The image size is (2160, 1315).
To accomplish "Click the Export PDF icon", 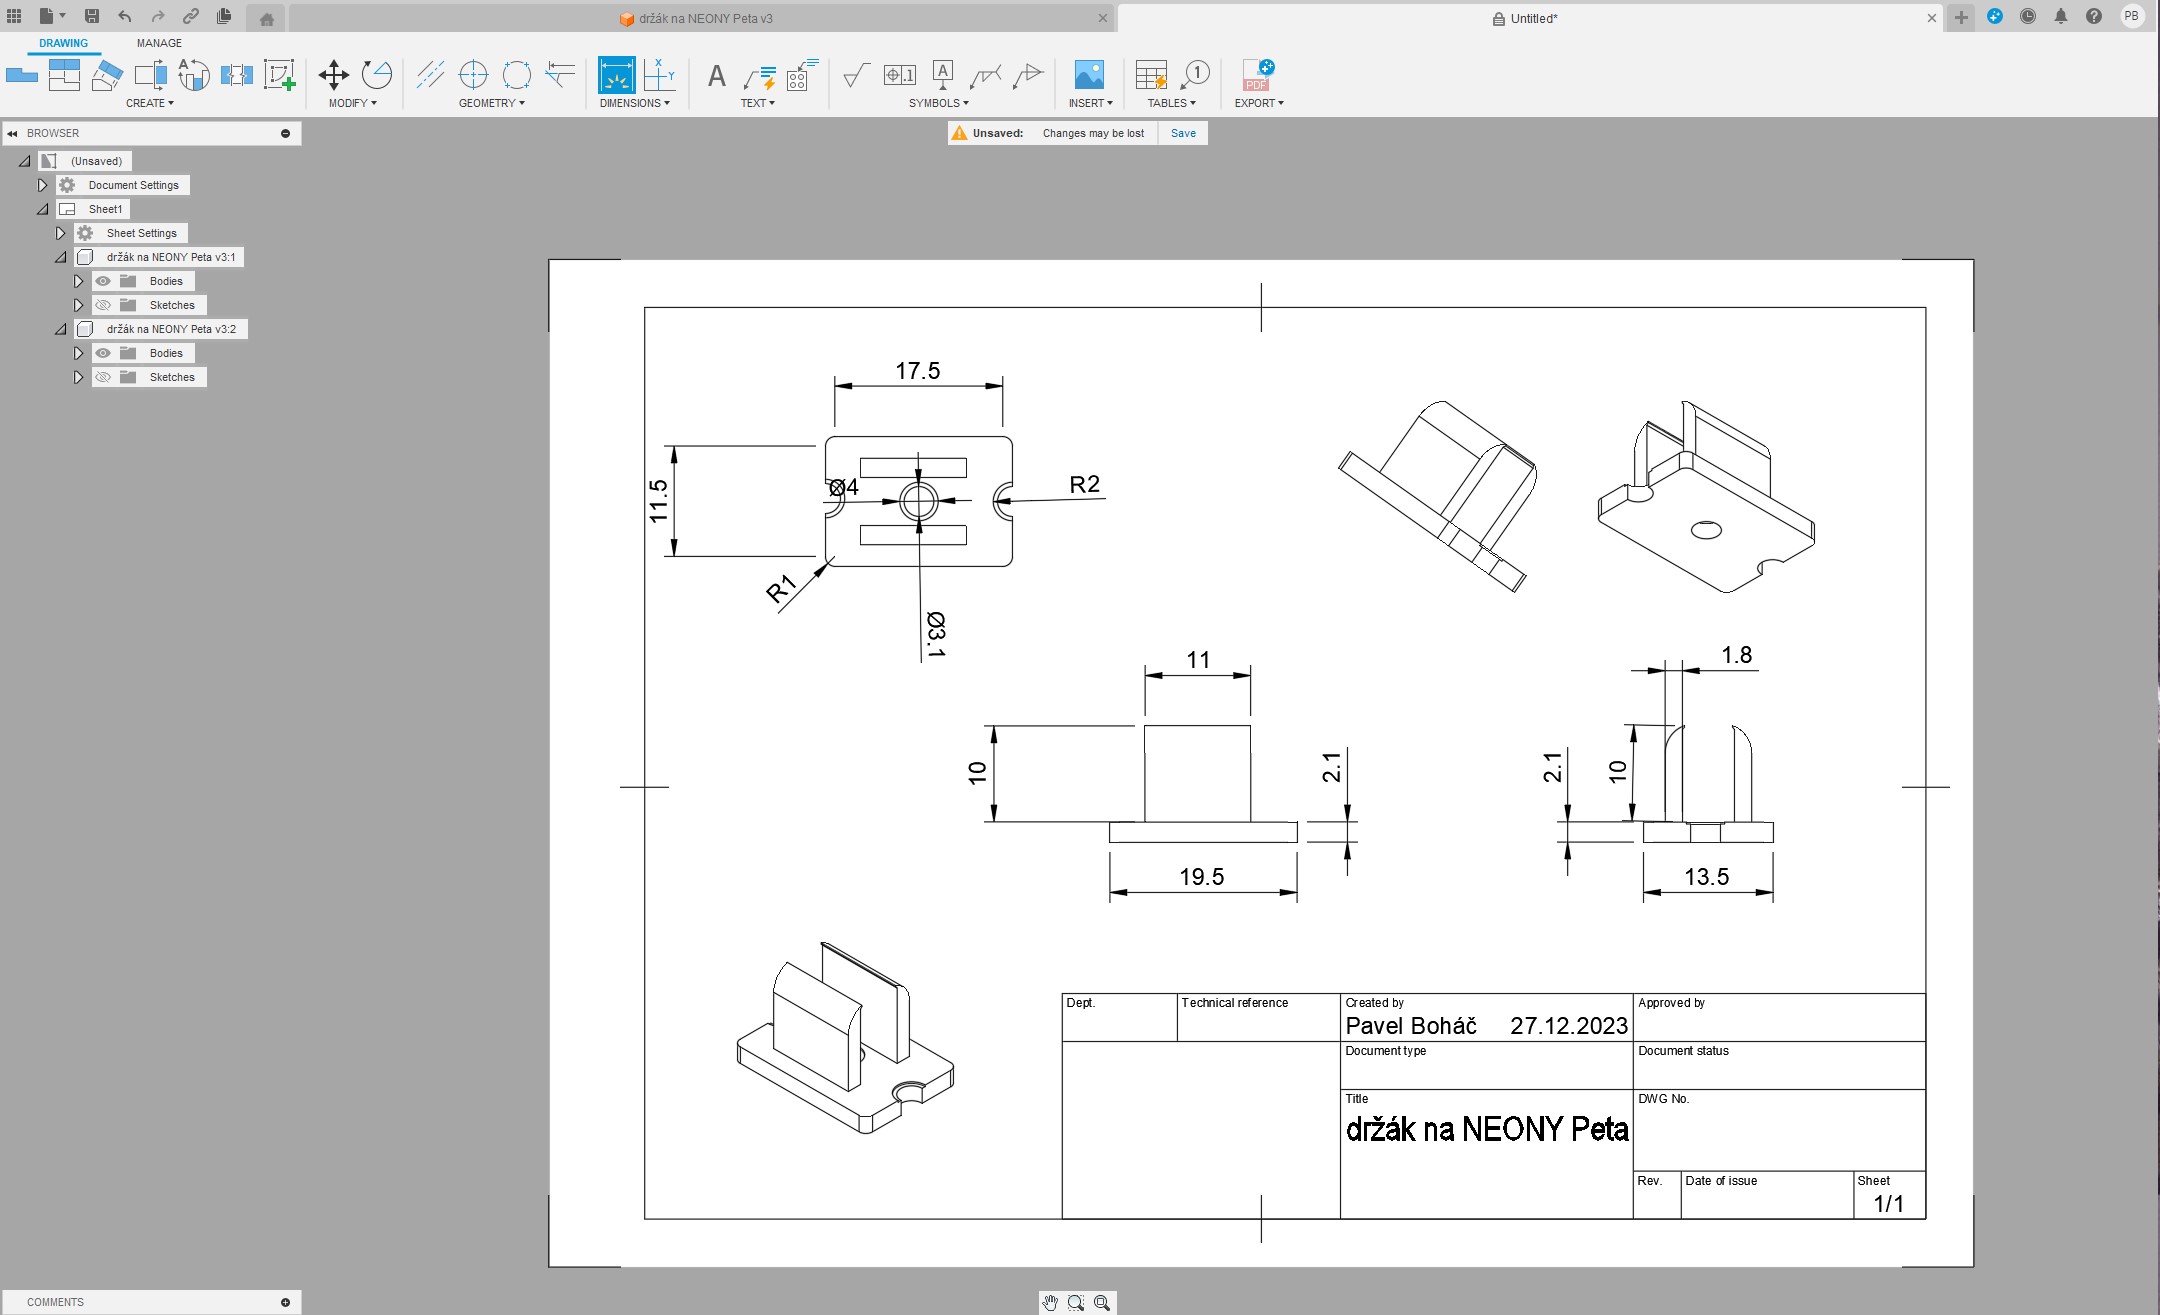I will pyautogui.click(x=1257, y=75).
